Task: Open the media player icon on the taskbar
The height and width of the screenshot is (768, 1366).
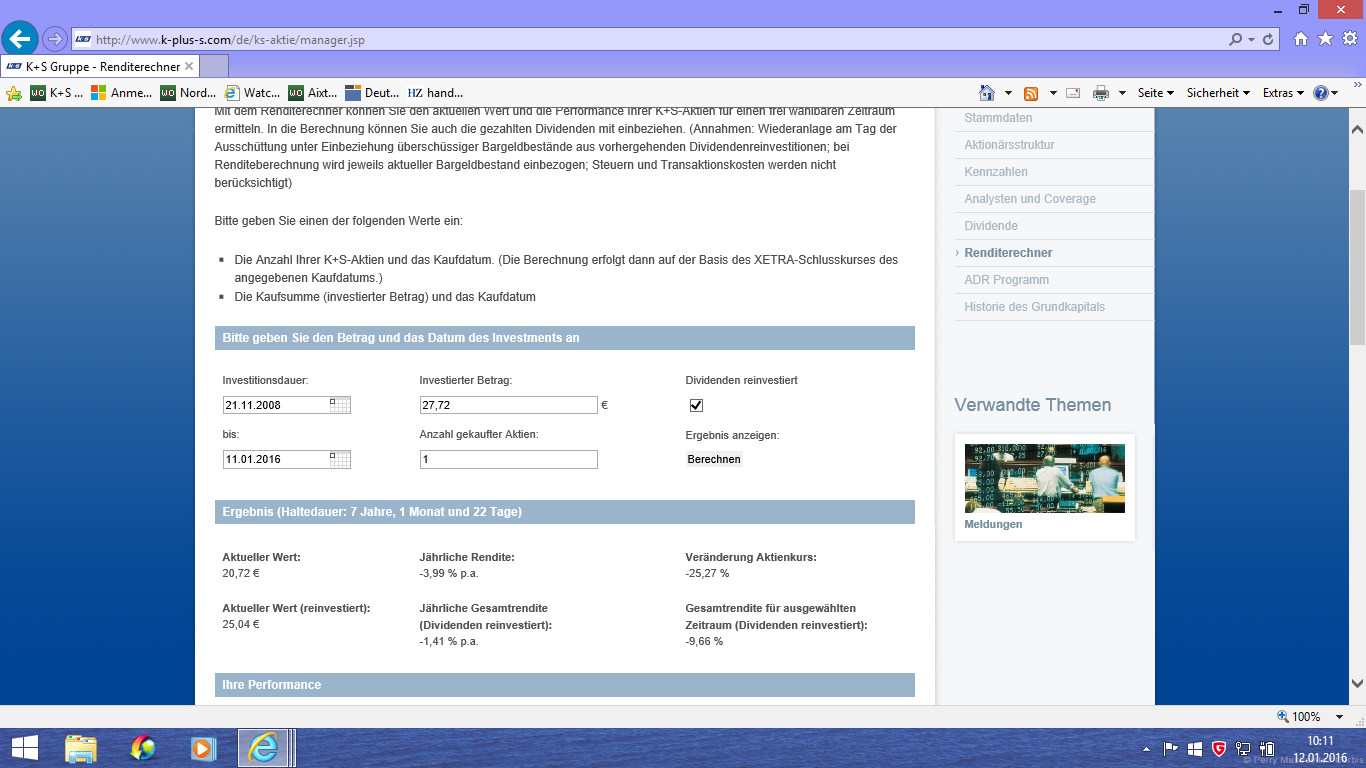Action: [x=203, y=747]
